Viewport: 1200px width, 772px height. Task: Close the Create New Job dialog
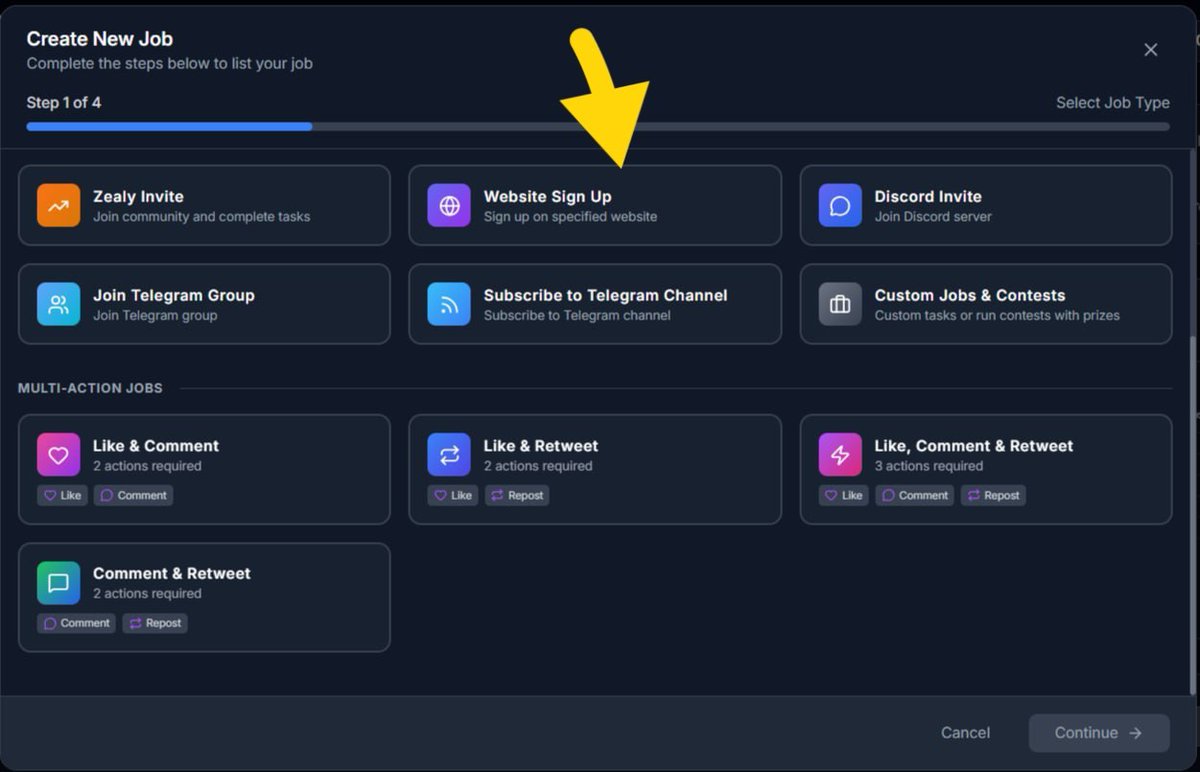click(x=1151, y=50)
